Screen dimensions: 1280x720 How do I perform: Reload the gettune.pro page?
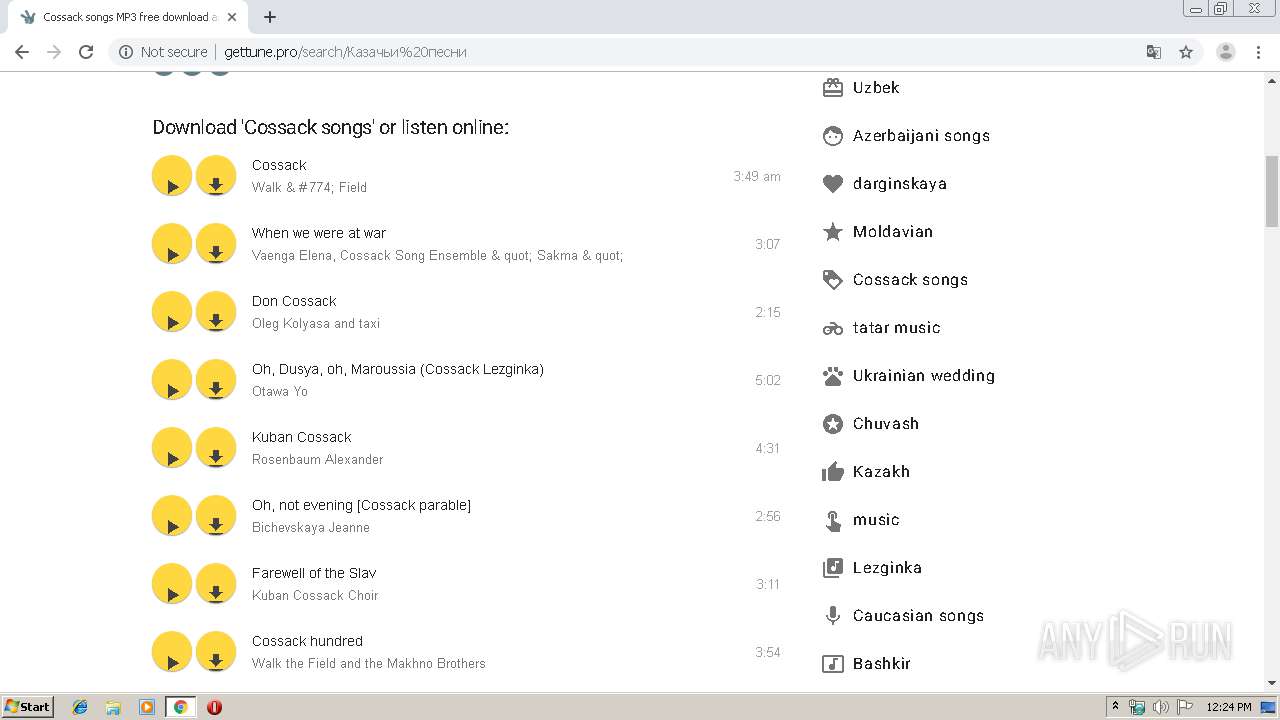[86, 52]
